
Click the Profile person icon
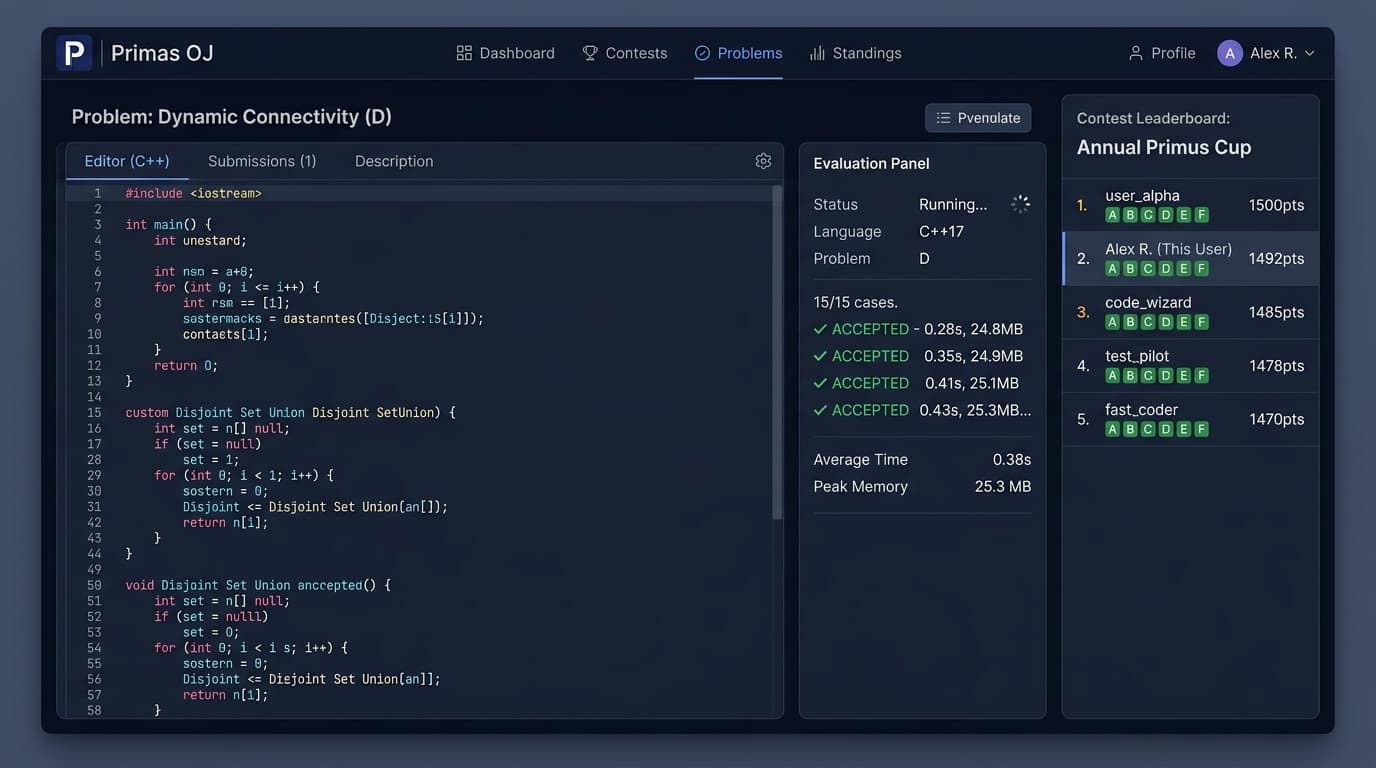coord(1136,53)
